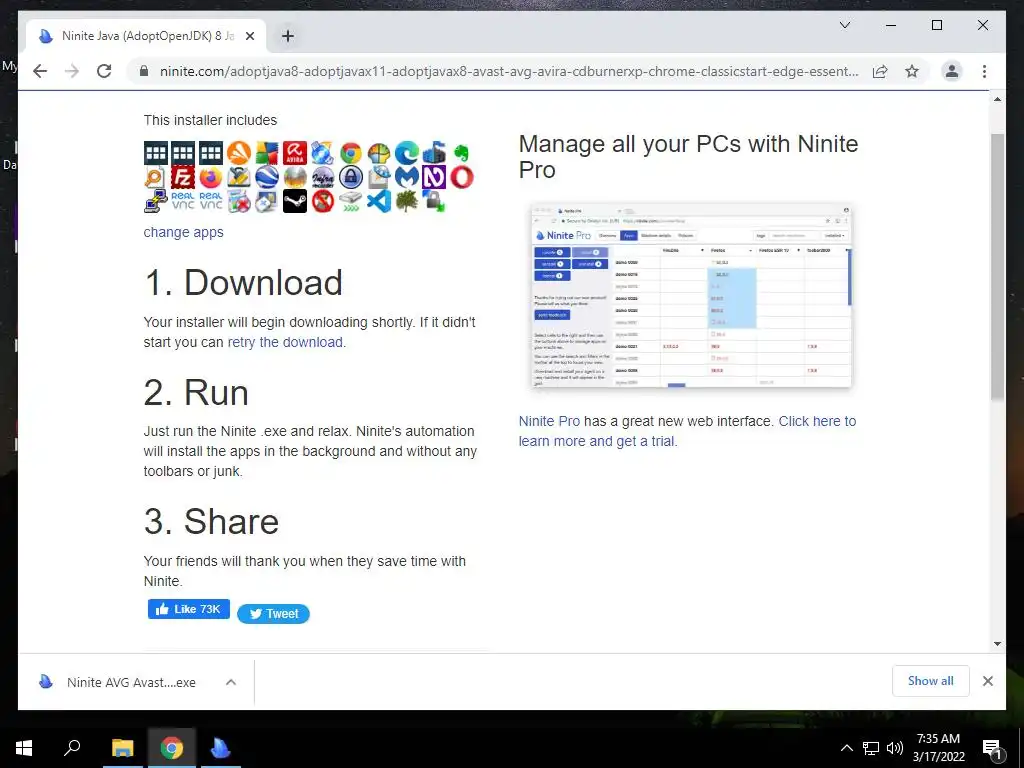Select the Google Earth globe icon
Viewport: 1024px width, 768px height.
tap(266, 177)
